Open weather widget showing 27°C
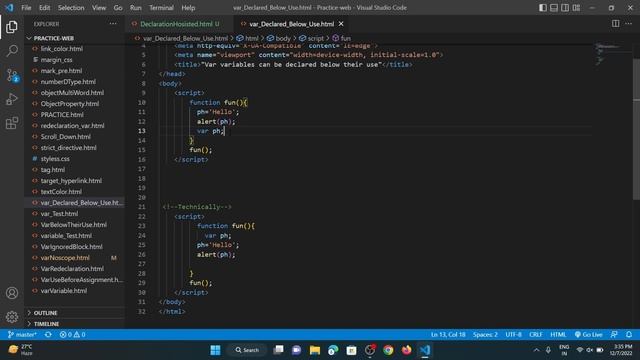 click(20, 350)
